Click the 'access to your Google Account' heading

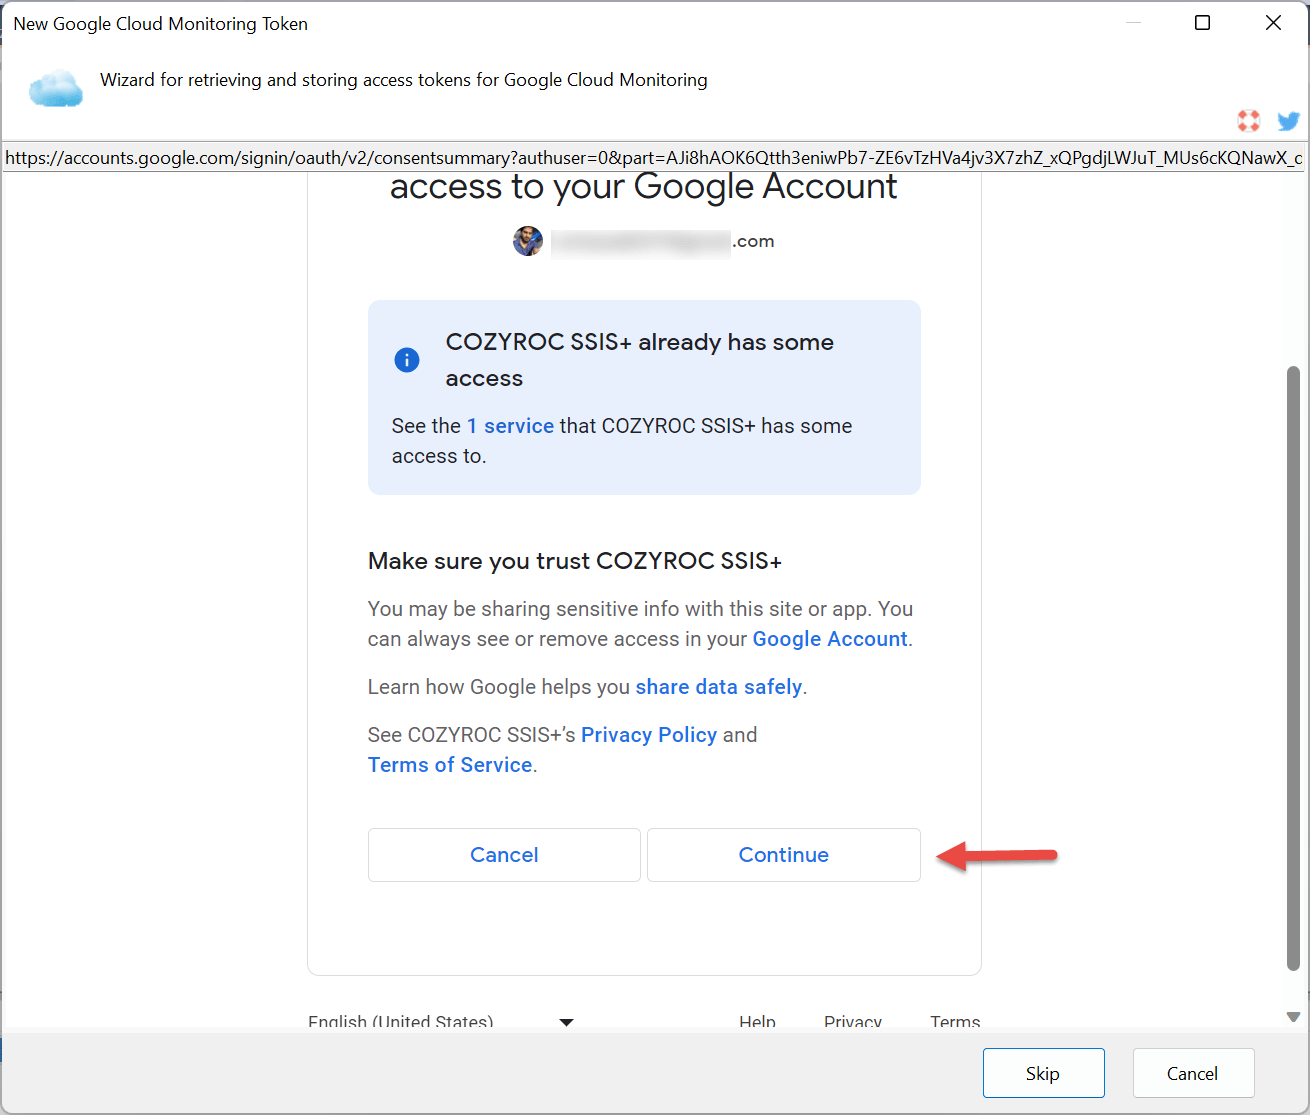(644, 187)
